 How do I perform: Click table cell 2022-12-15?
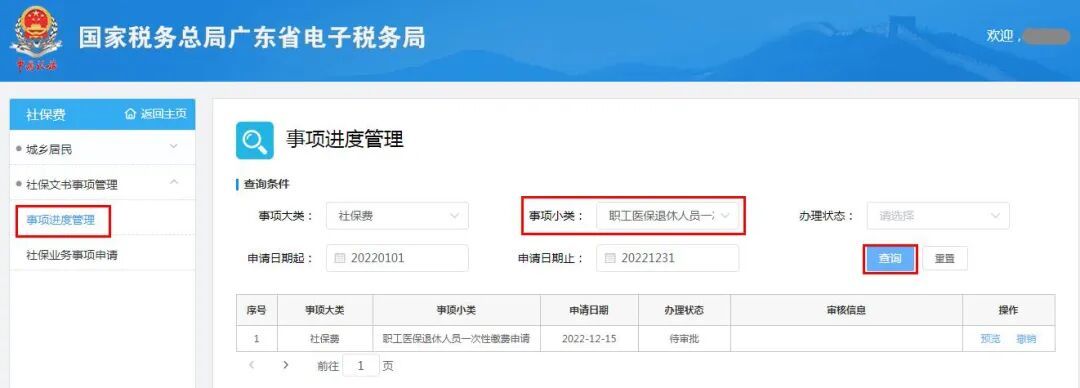click(589, 338)
